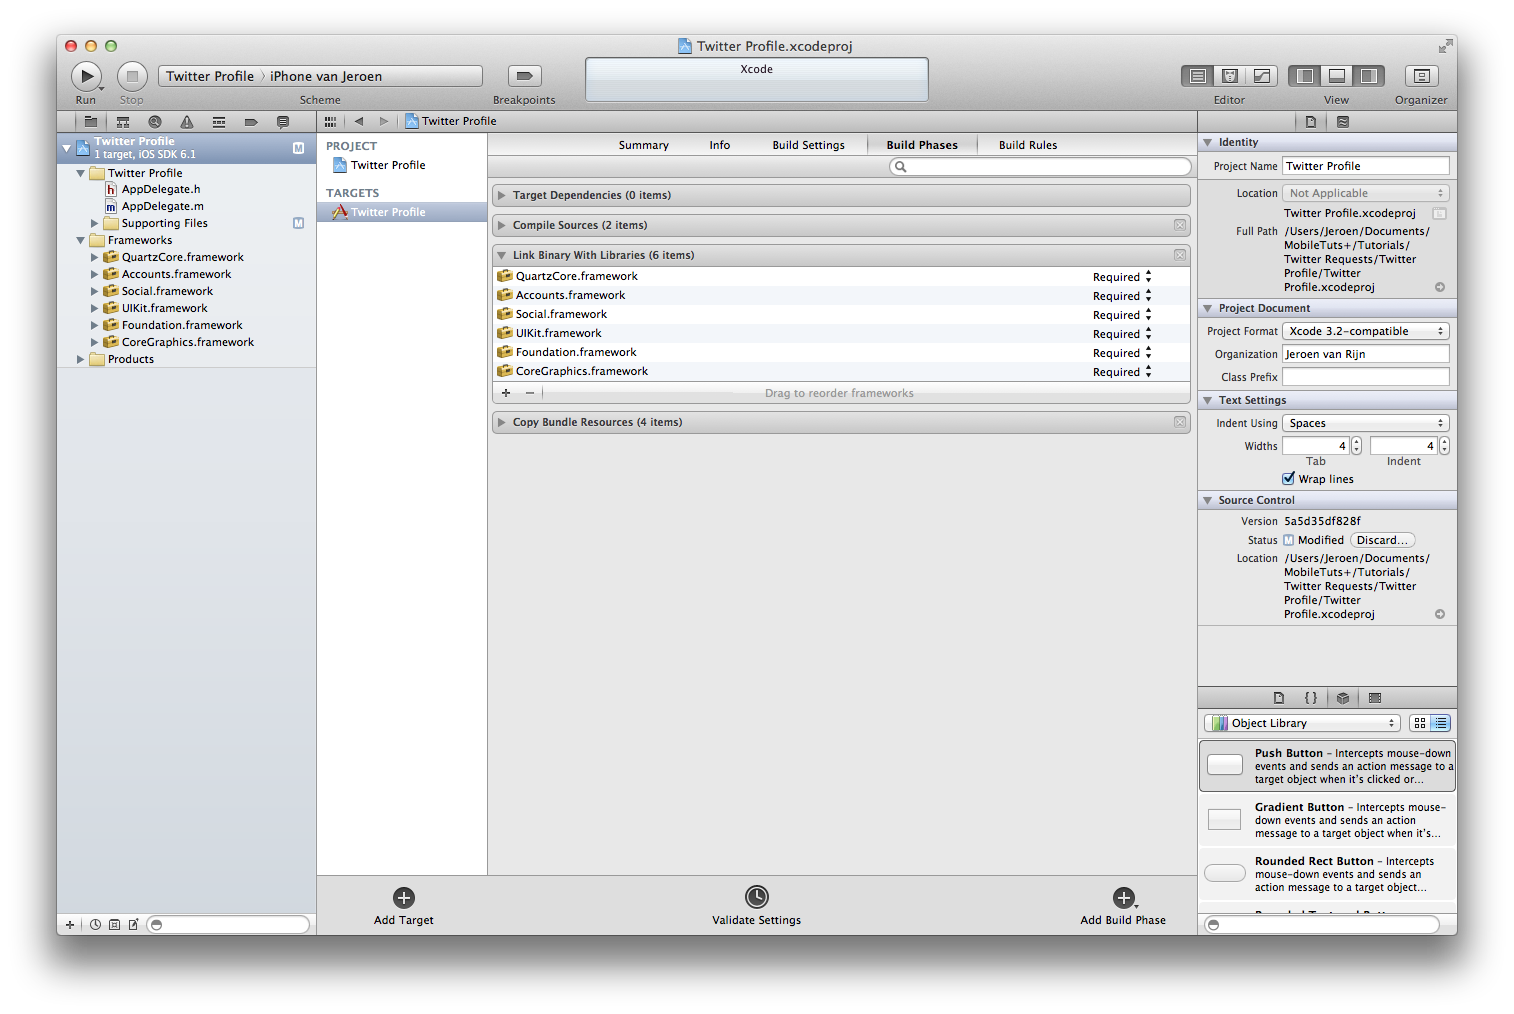Click Add Build Phase
The height and width of the screenshot is (1014, 1514).
point(1123,906)
